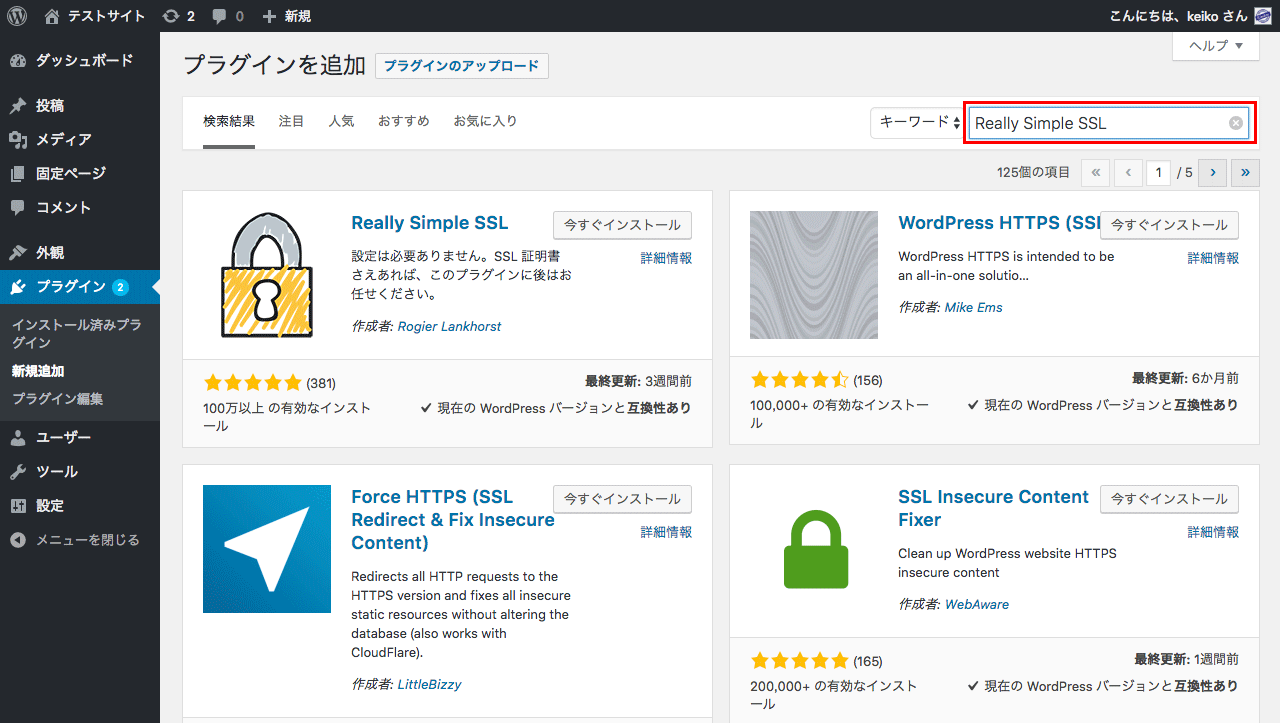Open 詳細情報 for WordPress HTTPS
The image size is (1280, 723).
[x=1213, y=258]
